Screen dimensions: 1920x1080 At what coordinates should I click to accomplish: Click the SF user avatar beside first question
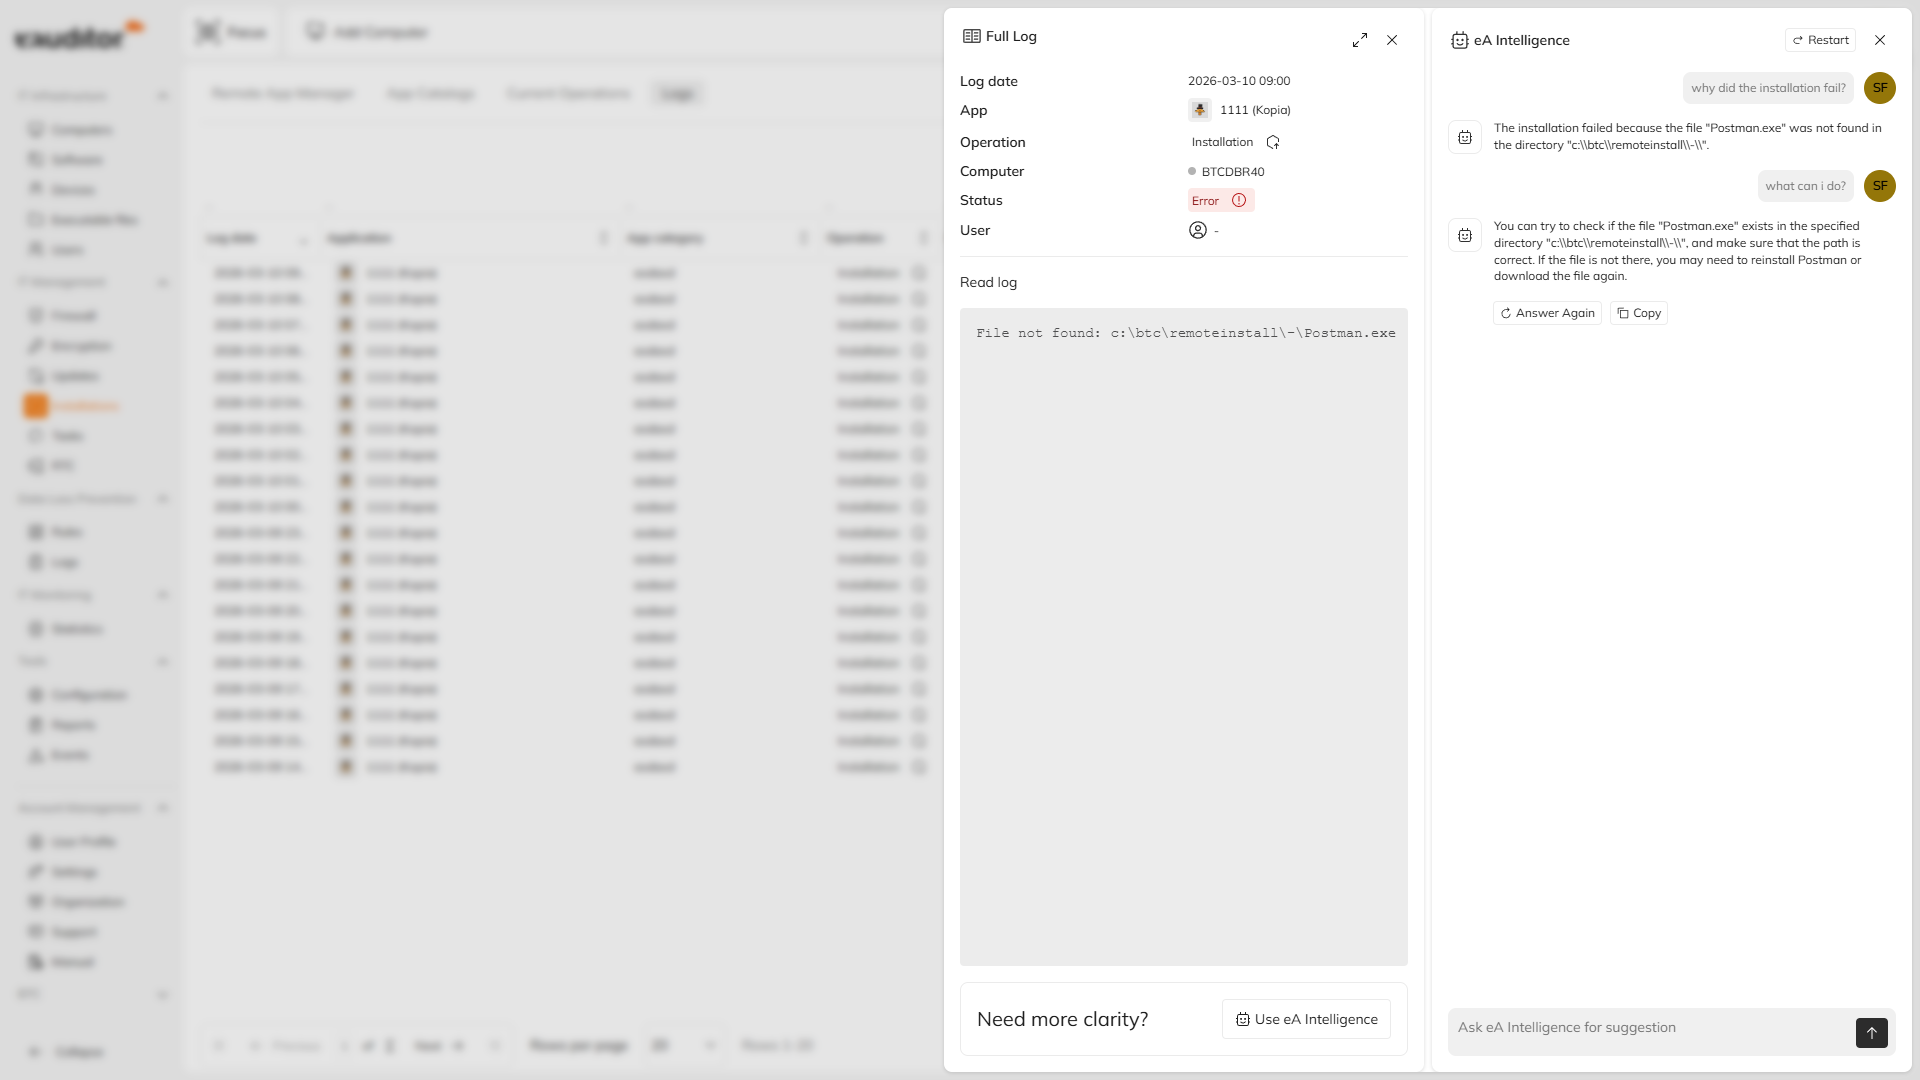click(1879, 88)
